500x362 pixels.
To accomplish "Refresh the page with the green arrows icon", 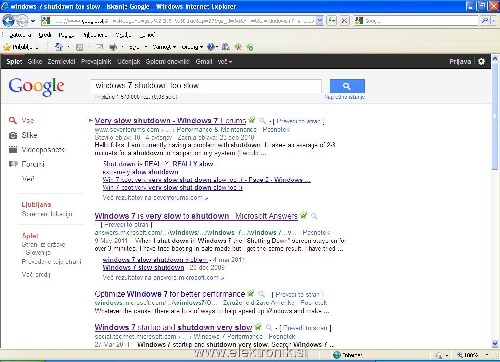I will (x=331, y=21).
